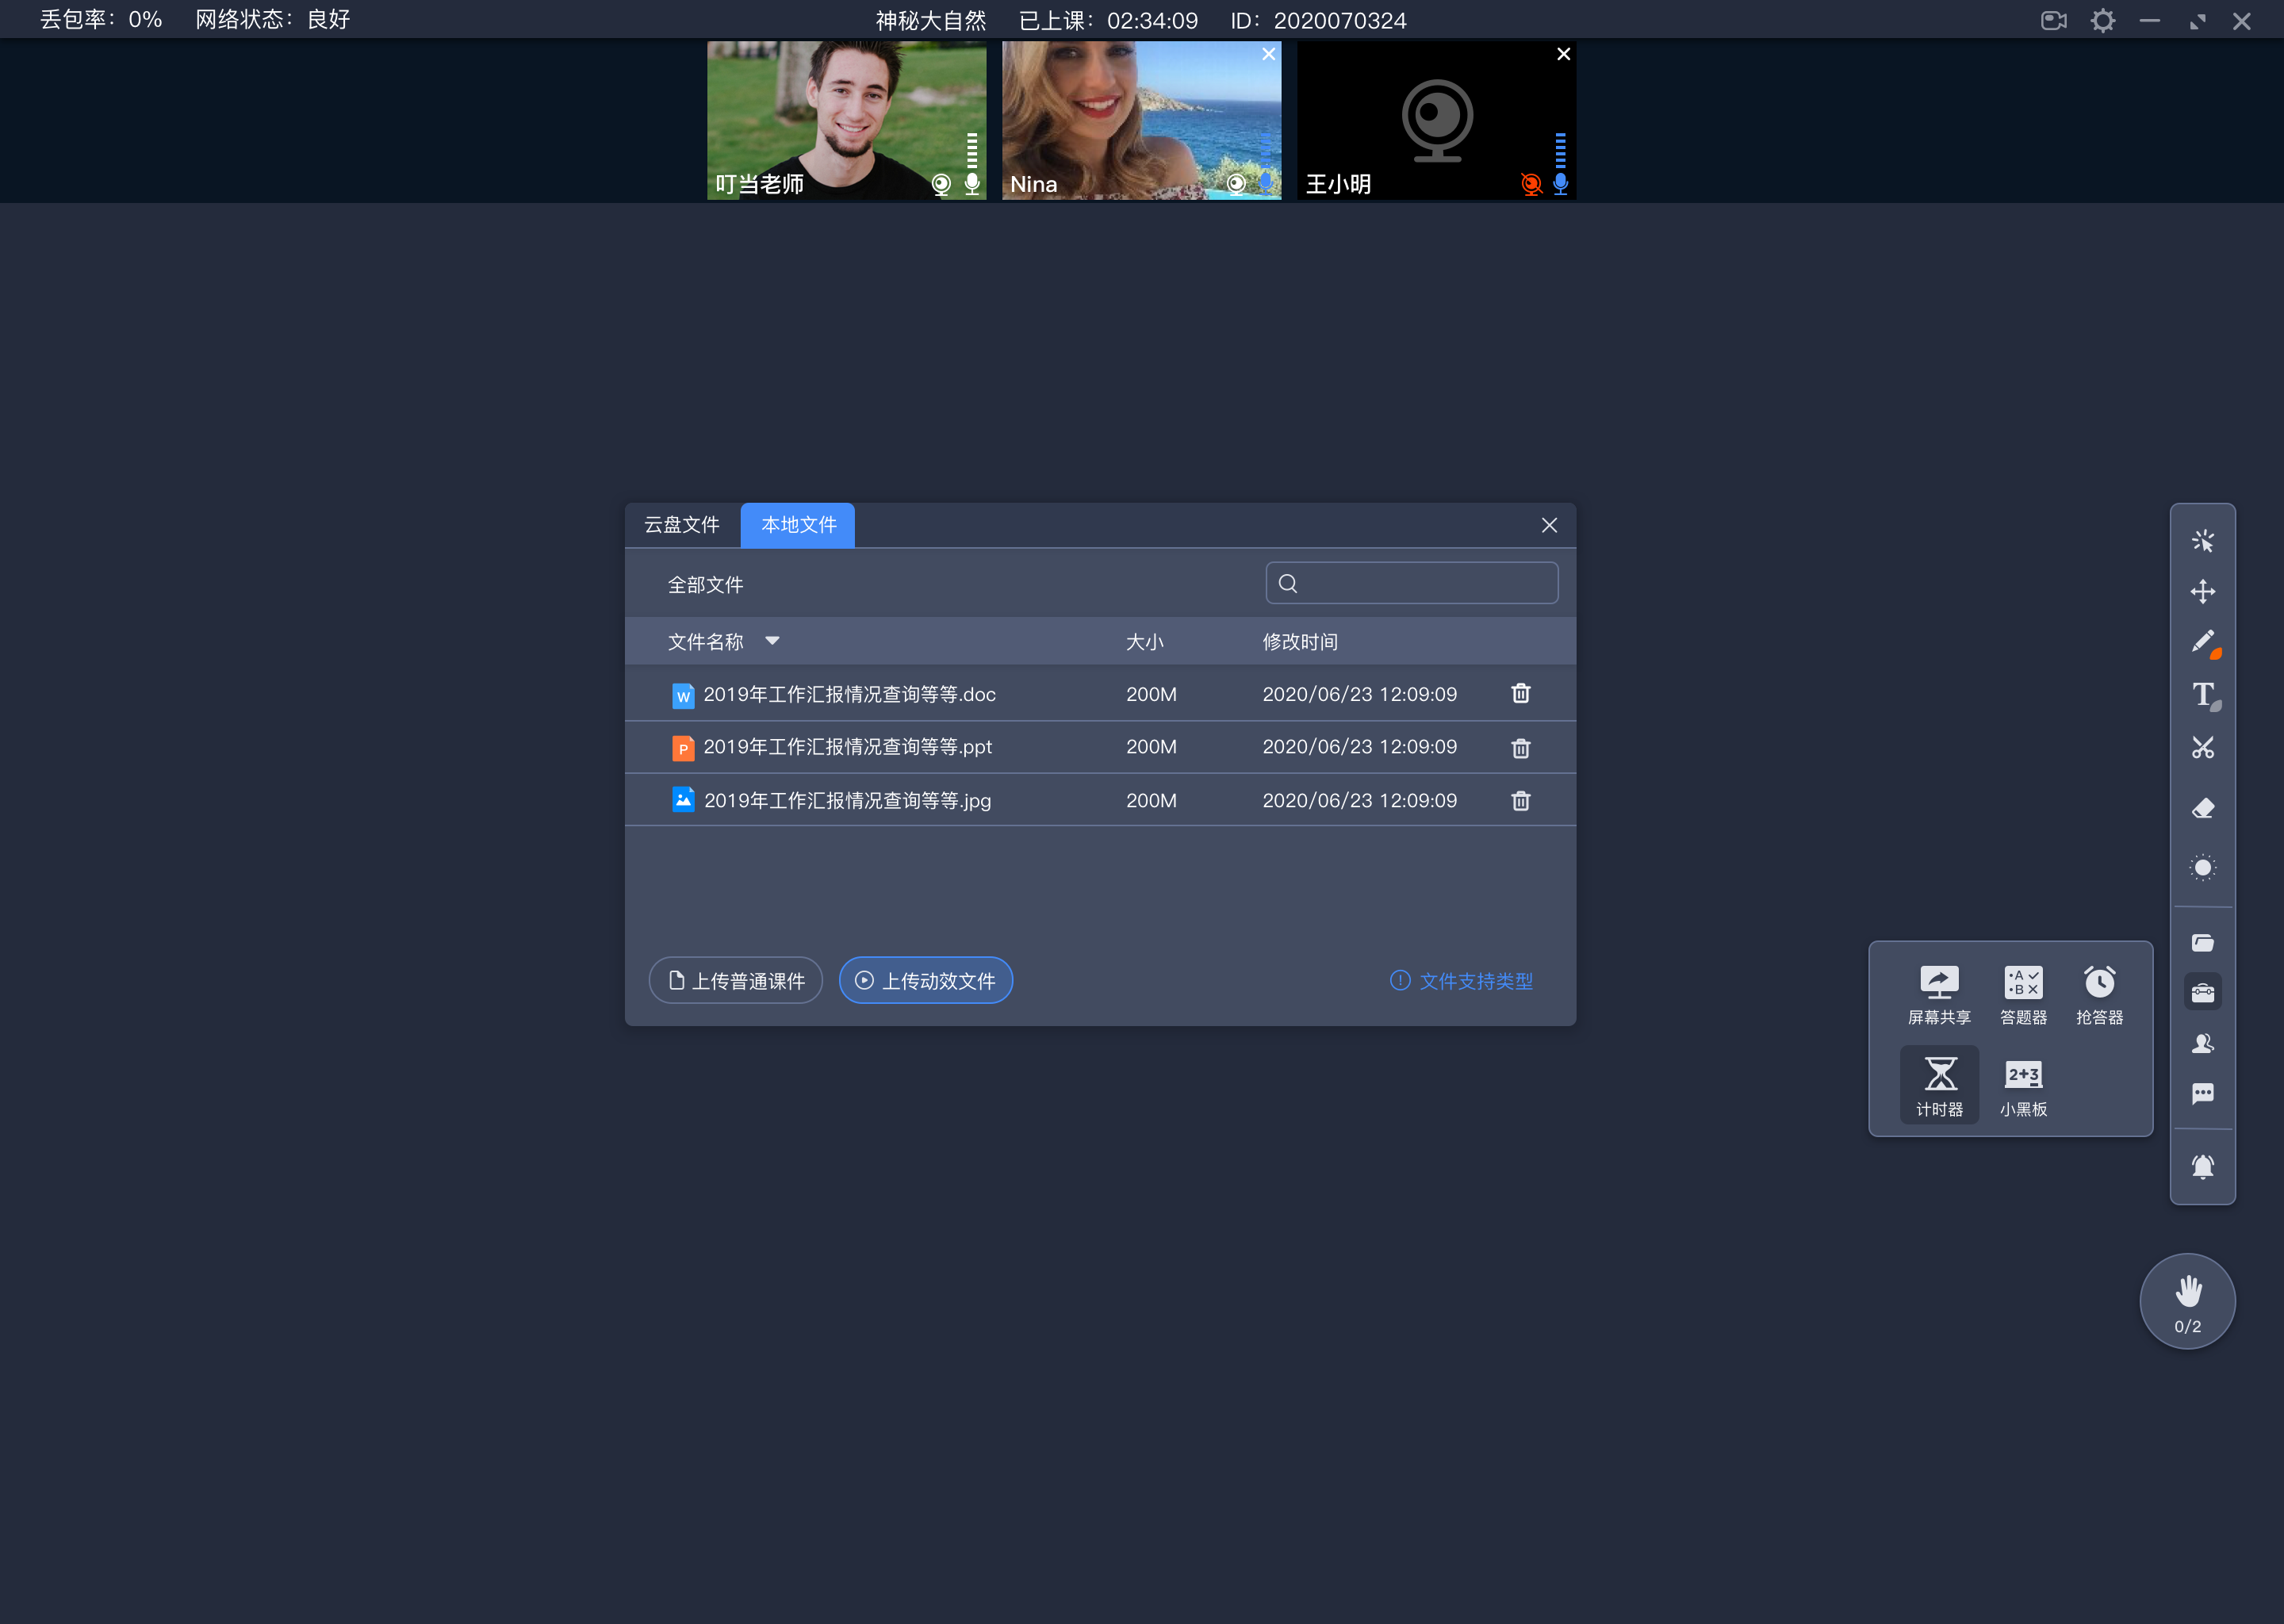The height and width of the screenshot is (1624, 2284).
Task: Switch to 云盘文件 tab
Action: coord(684,524)
